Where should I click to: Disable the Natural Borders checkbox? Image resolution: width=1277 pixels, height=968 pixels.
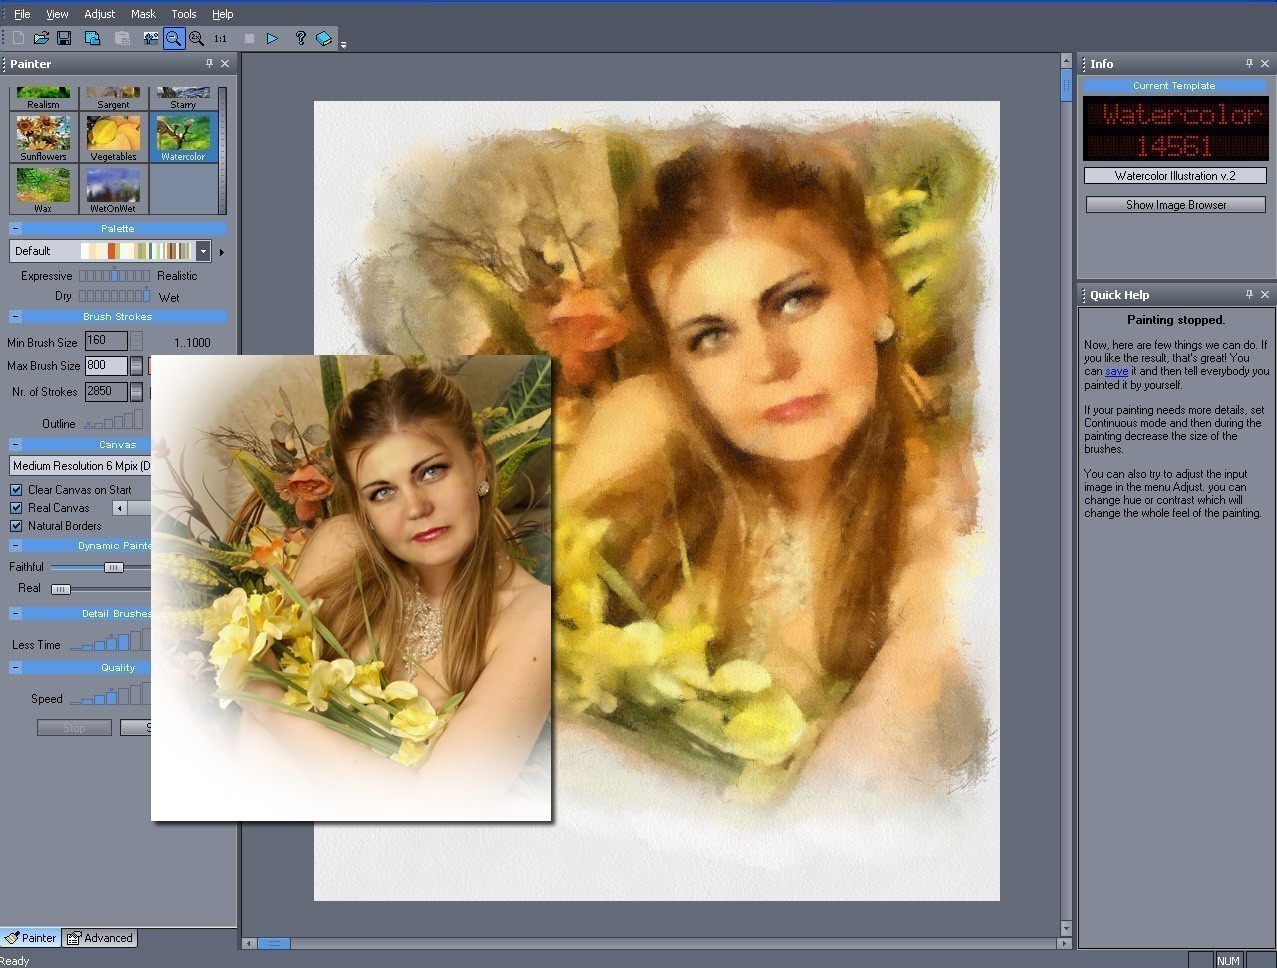pos(16,526)
